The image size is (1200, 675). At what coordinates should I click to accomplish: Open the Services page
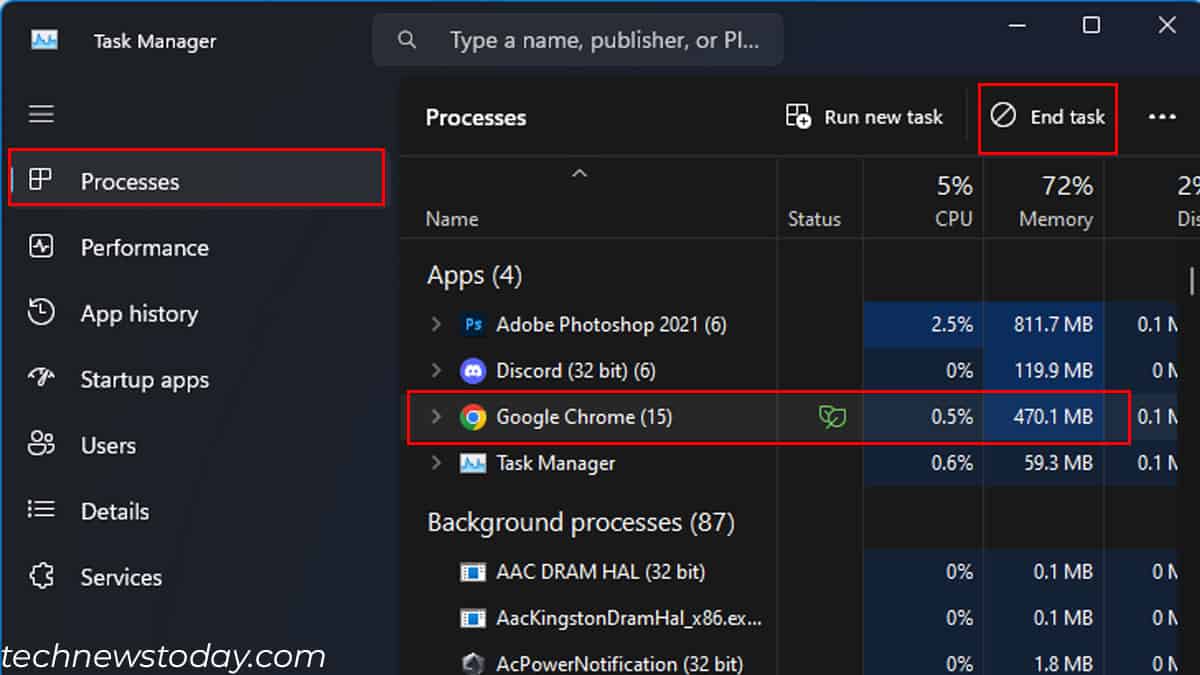pyautogui.click(x=120, y=577)
